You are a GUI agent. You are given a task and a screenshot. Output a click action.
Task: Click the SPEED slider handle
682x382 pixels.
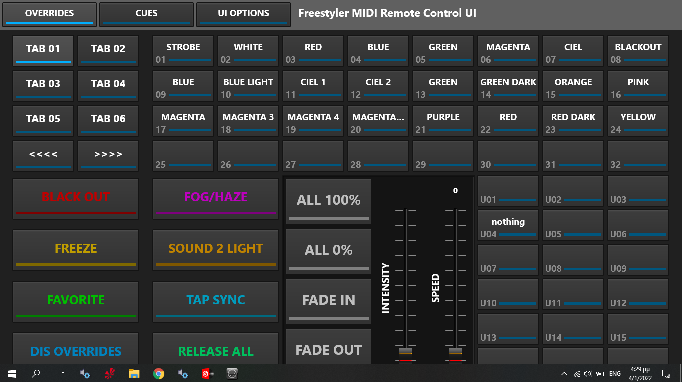pos(455,351)
